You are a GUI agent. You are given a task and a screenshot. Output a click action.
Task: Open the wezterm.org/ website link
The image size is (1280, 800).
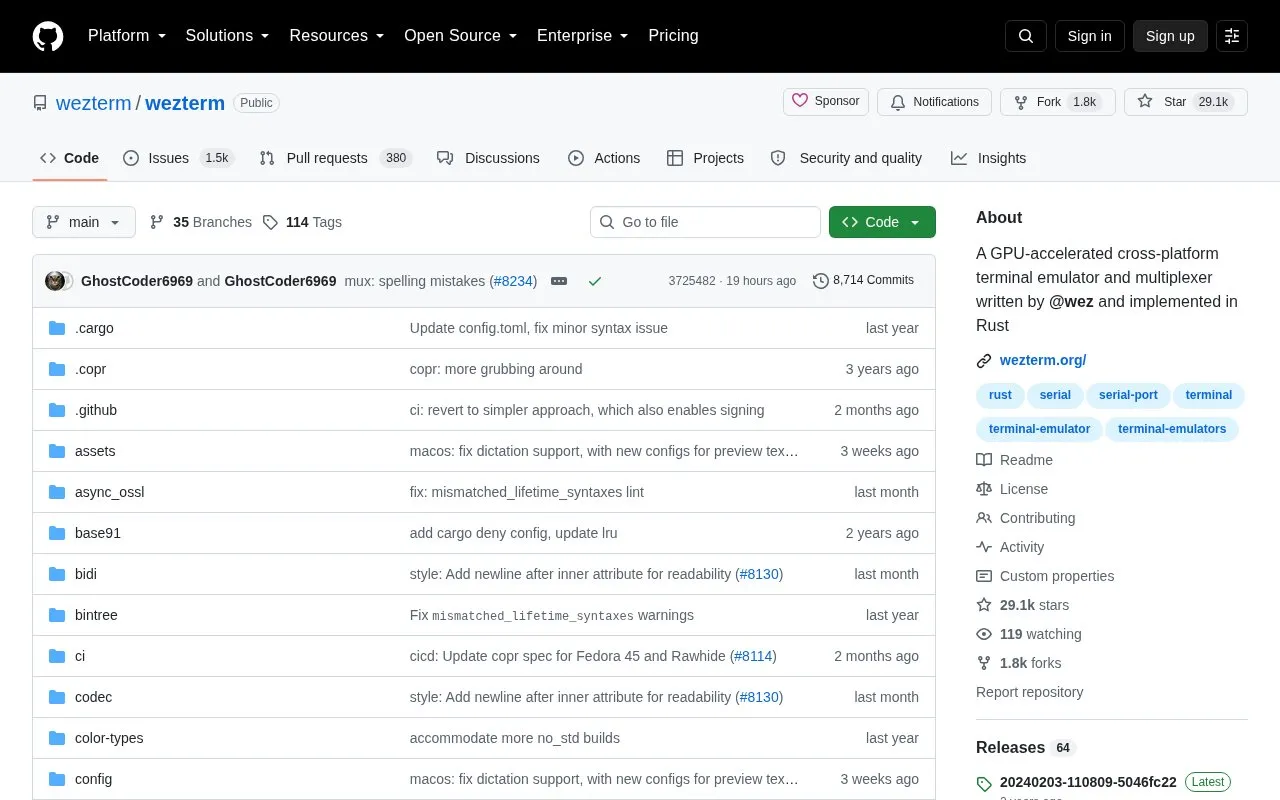tap(1043, 360)
